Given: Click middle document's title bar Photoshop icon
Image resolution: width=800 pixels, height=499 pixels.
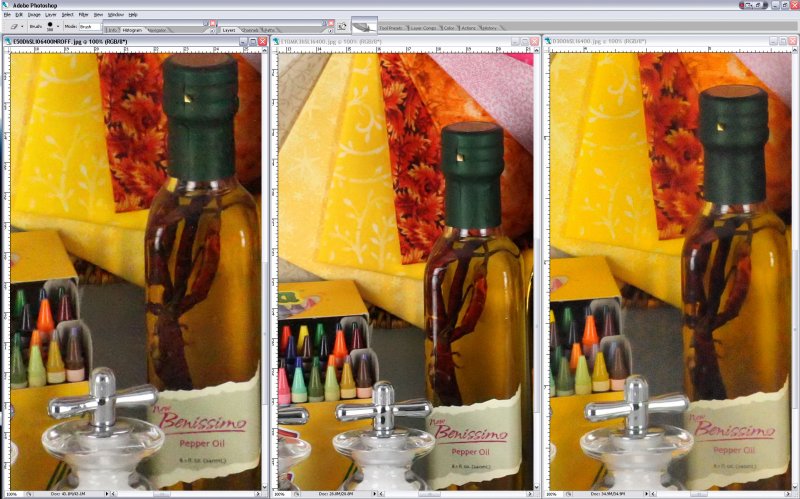Looking at the screenshot, I should pos(276,41).
